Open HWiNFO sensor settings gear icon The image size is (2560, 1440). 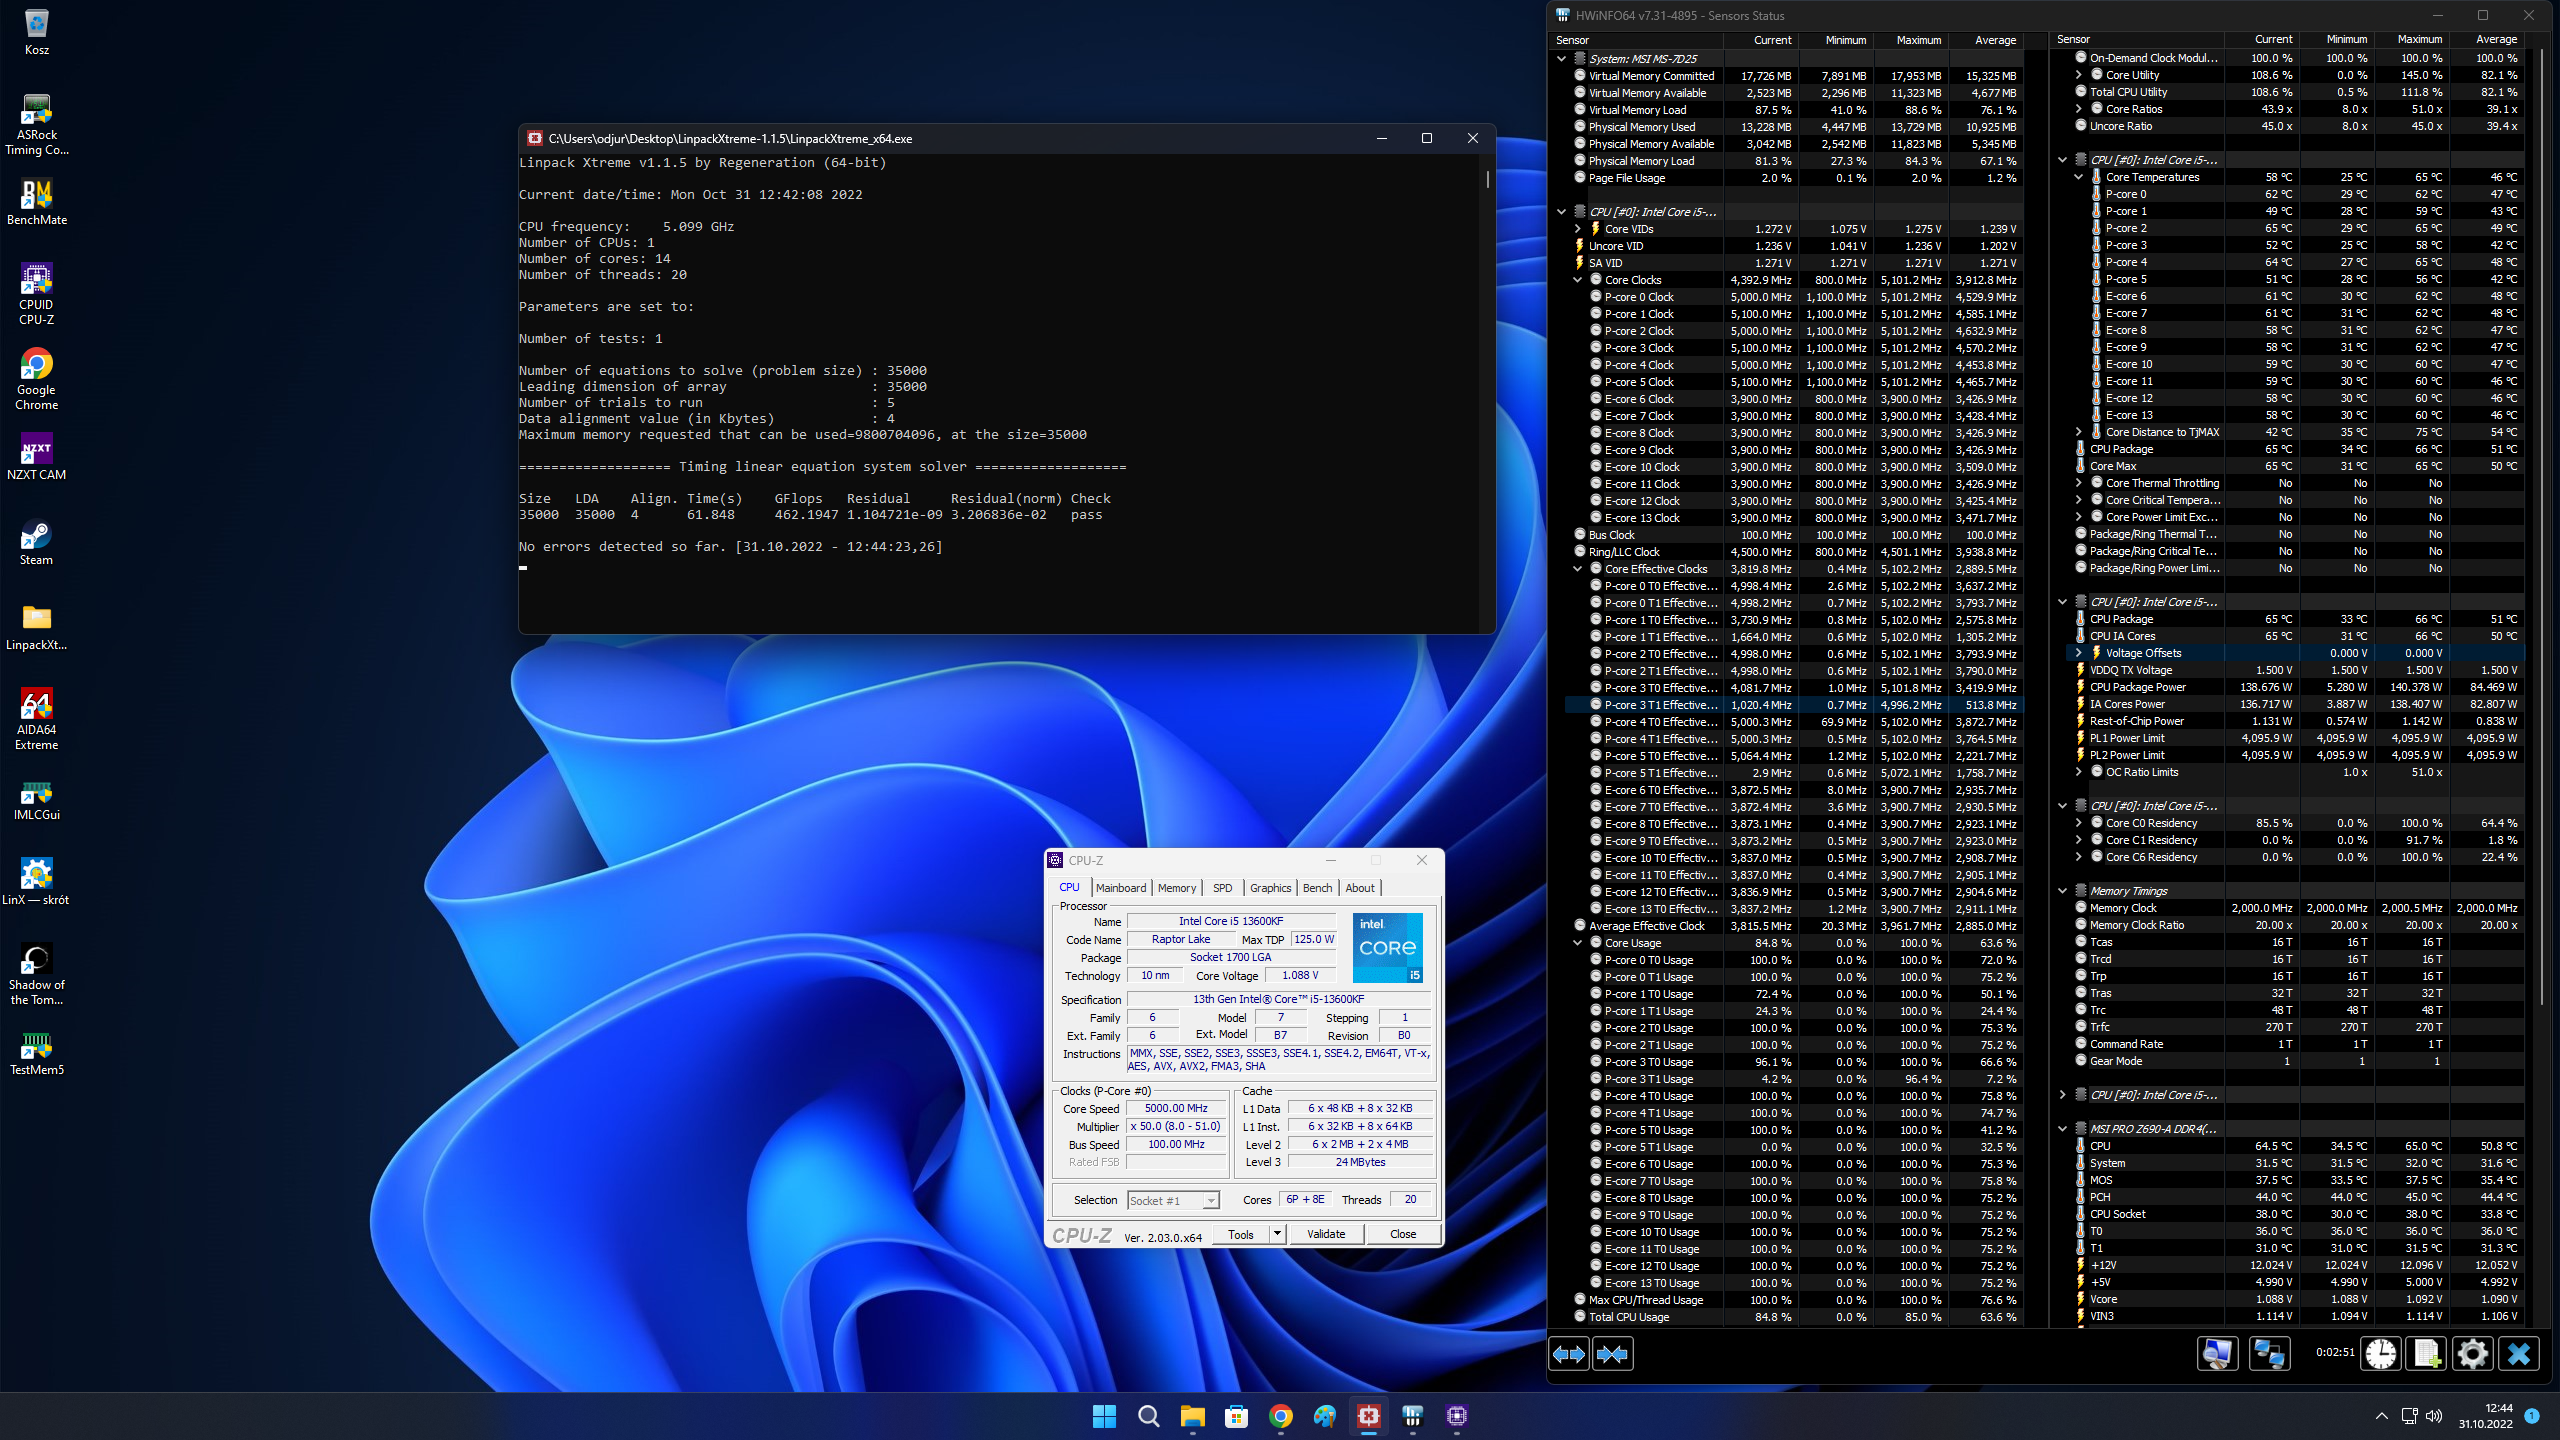coord(2472,1354)
